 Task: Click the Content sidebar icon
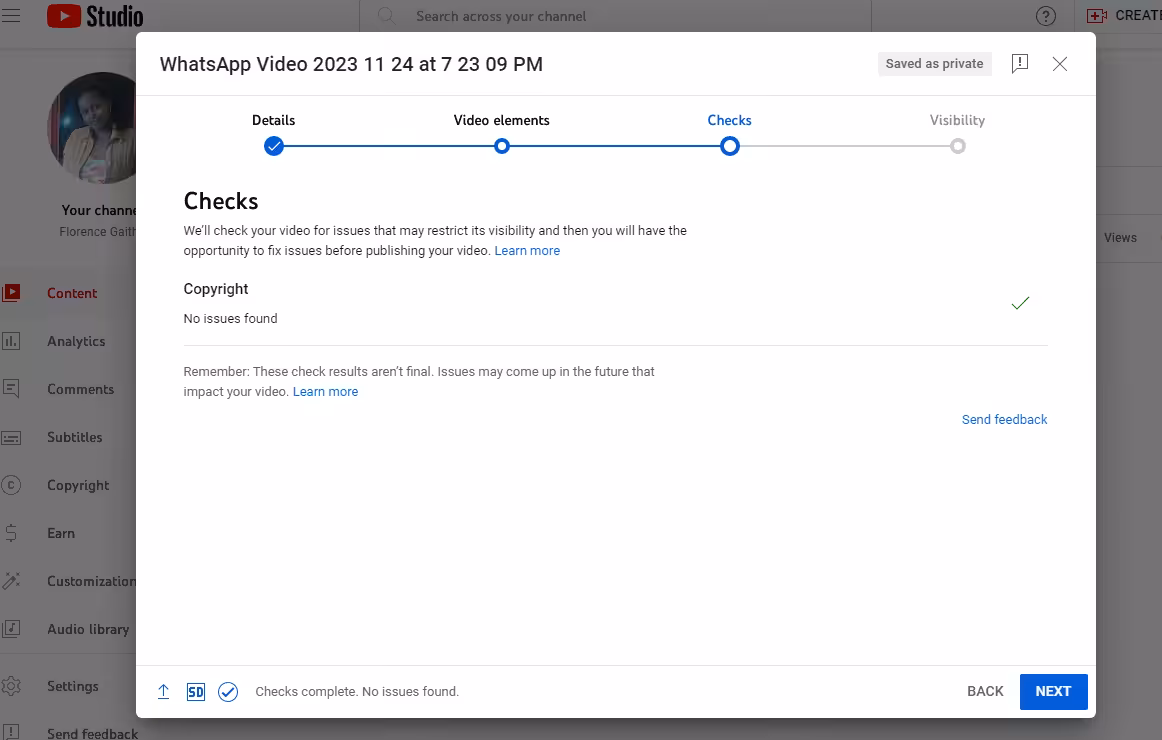(x=11, y=293)
